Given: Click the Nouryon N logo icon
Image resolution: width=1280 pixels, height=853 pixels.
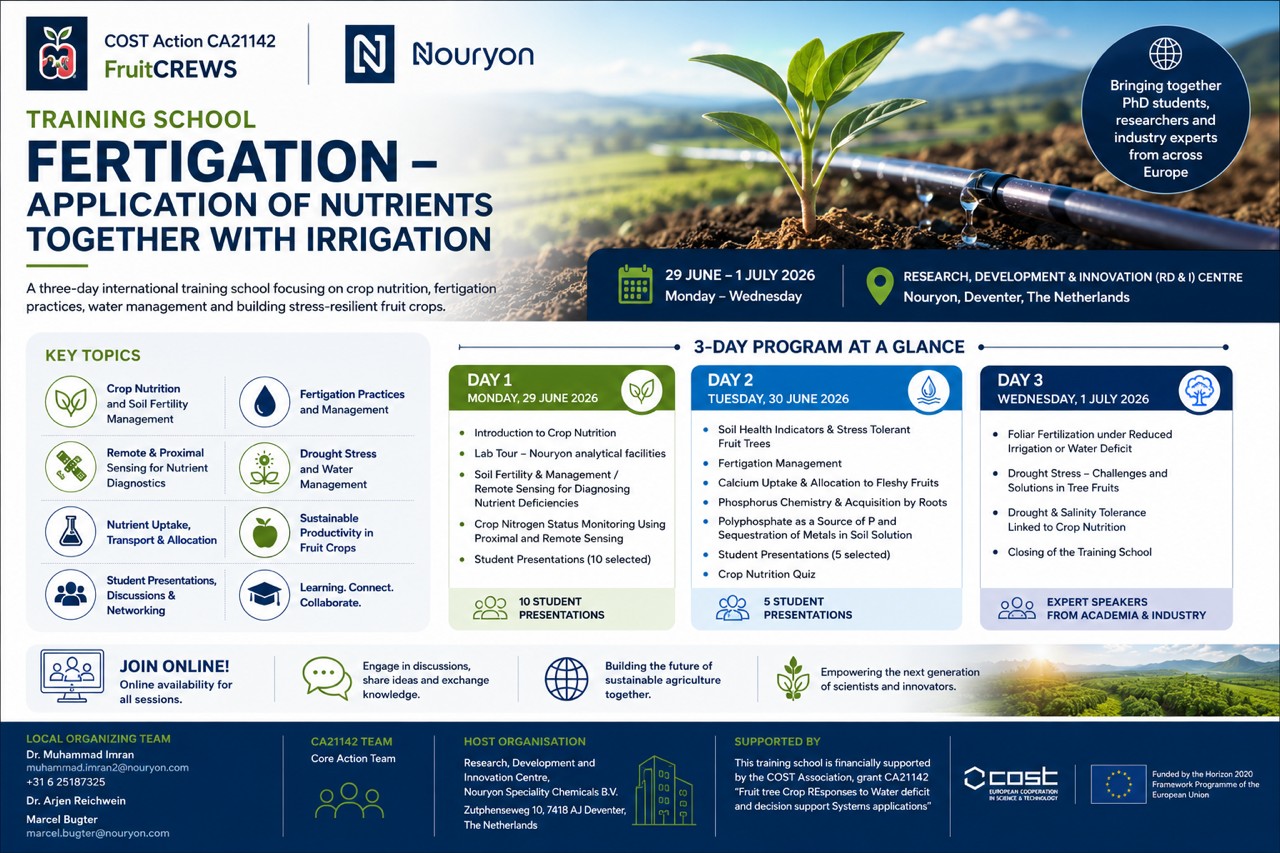Looking at the screenshot, I should point(369,54).
